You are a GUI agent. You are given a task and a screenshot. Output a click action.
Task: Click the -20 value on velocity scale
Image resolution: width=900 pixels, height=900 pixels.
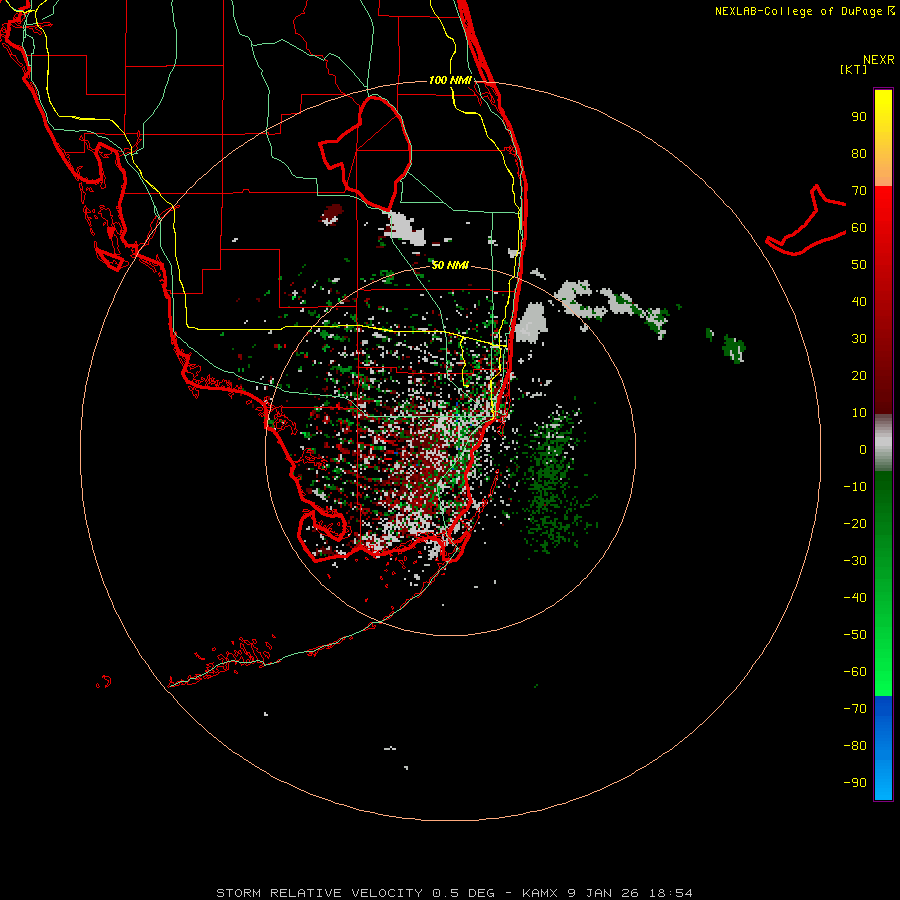pyautogui.click(x=855, y=523)
